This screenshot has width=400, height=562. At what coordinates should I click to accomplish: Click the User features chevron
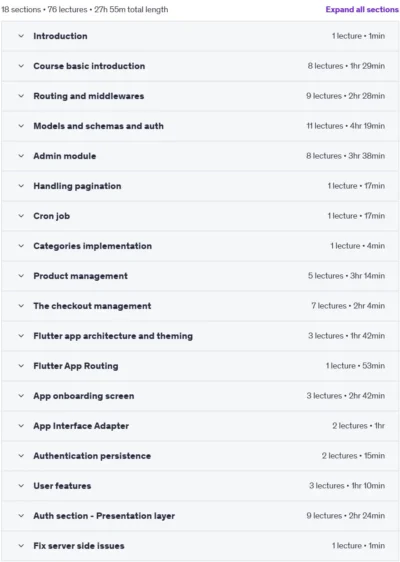[21, 486]
